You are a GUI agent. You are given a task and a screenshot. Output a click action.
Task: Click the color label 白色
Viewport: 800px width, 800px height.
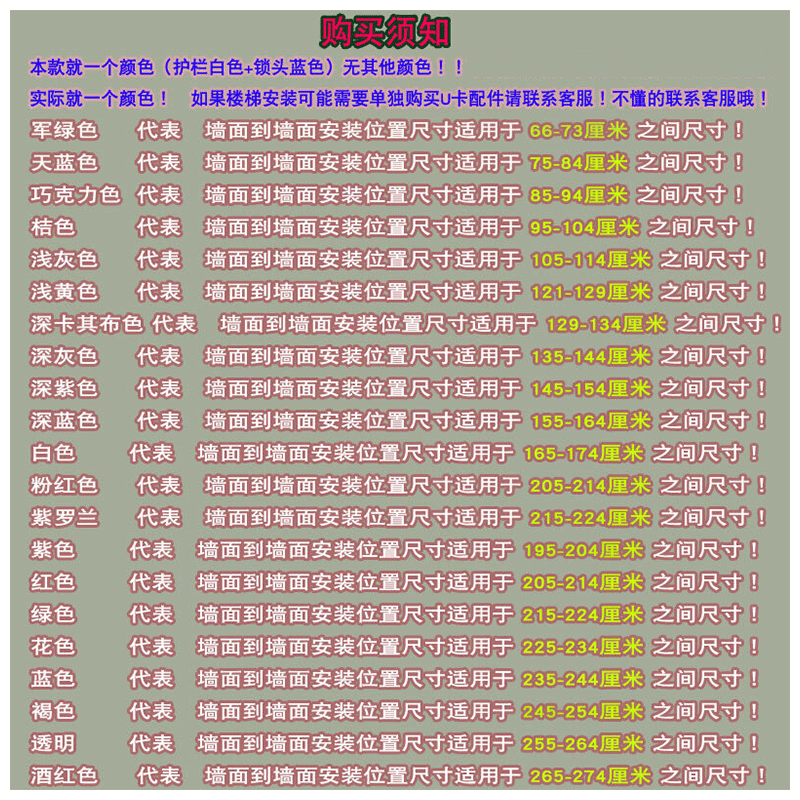[x=53, y=453]
